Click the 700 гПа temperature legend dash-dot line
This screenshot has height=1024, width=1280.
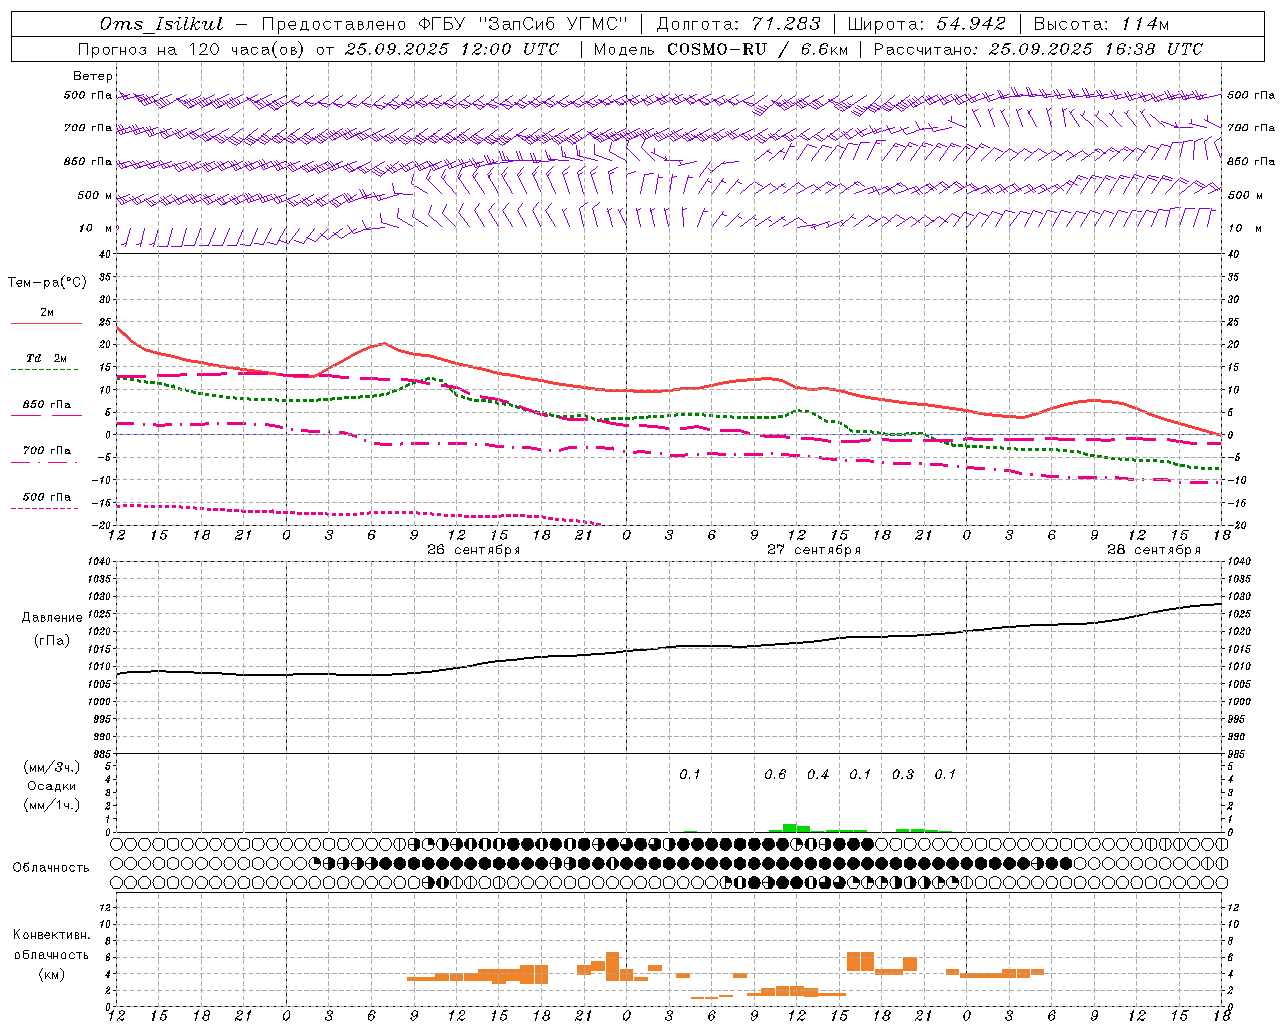pos(46,462)
